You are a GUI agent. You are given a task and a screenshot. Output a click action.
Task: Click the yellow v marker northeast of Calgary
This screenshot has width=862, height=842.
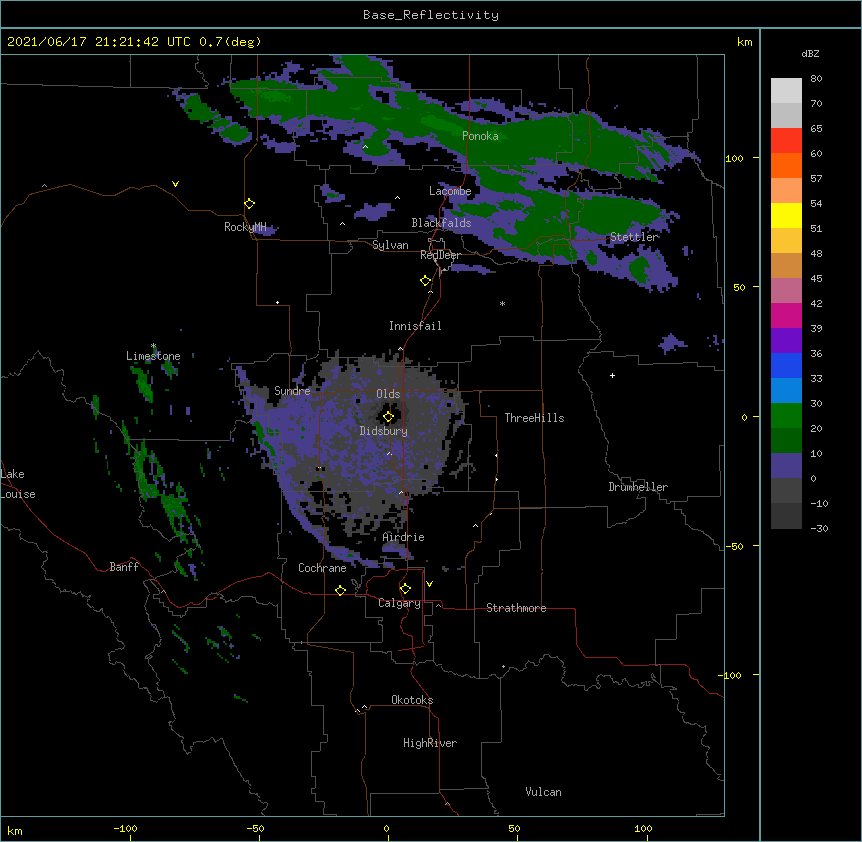(429, 584)
